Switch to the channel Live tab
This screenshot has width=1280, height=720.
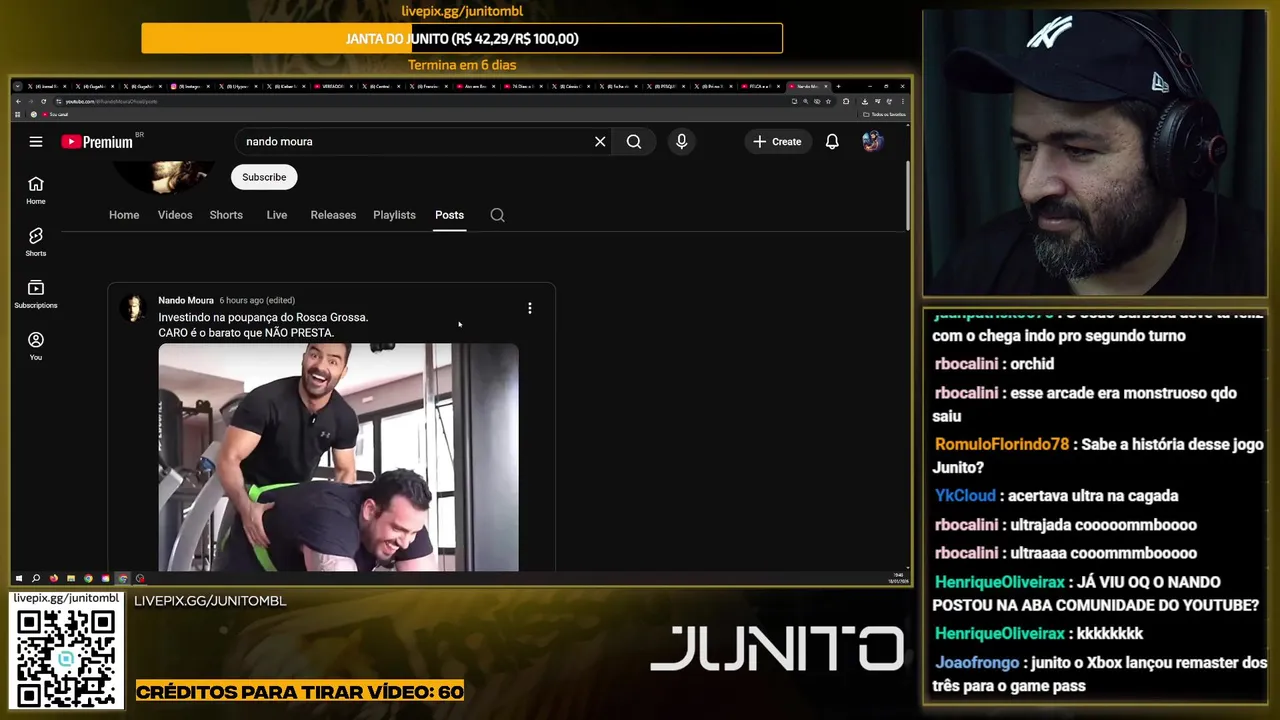click(277, 215)
